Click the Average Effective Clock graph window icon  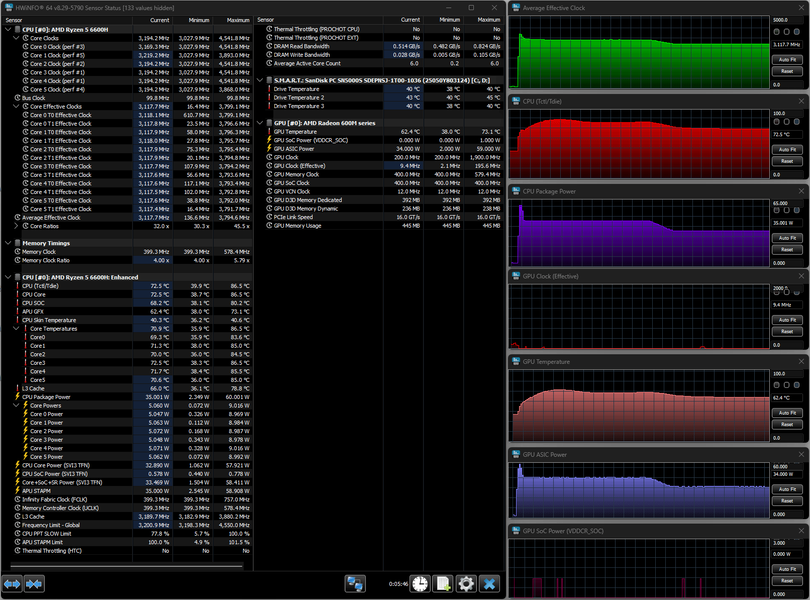coord(516,8)
